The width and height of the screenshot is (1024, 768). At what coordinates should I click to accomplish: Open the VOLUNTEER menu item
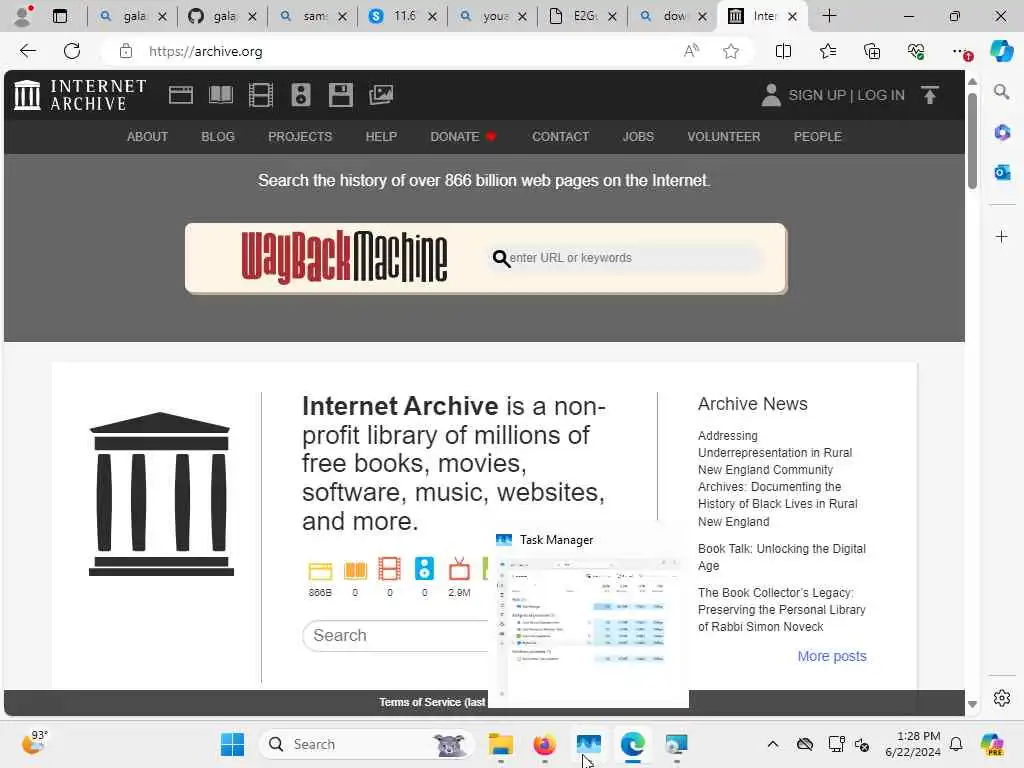click(724, 136)
